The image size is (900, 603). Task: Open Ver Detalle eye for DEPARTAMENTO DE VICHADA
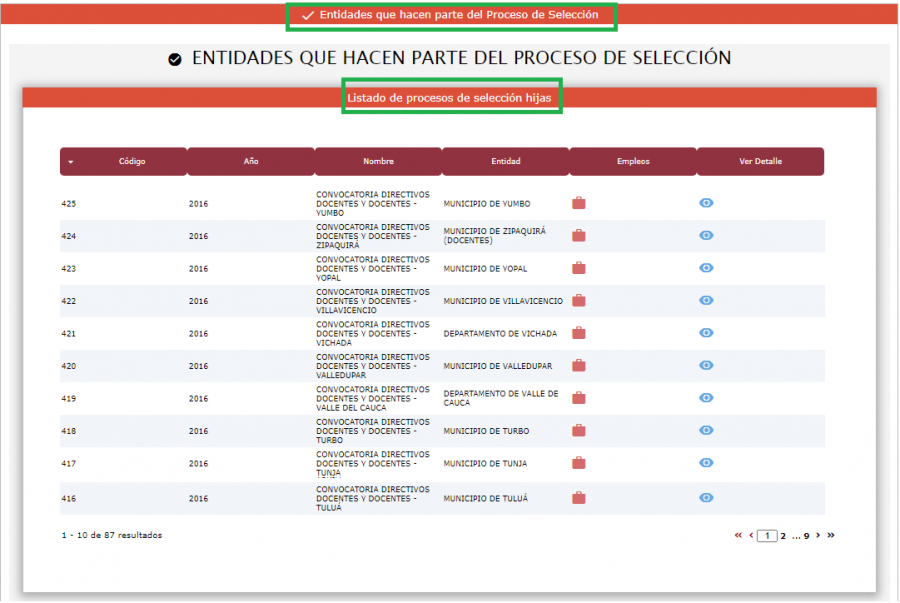point(707,333)
